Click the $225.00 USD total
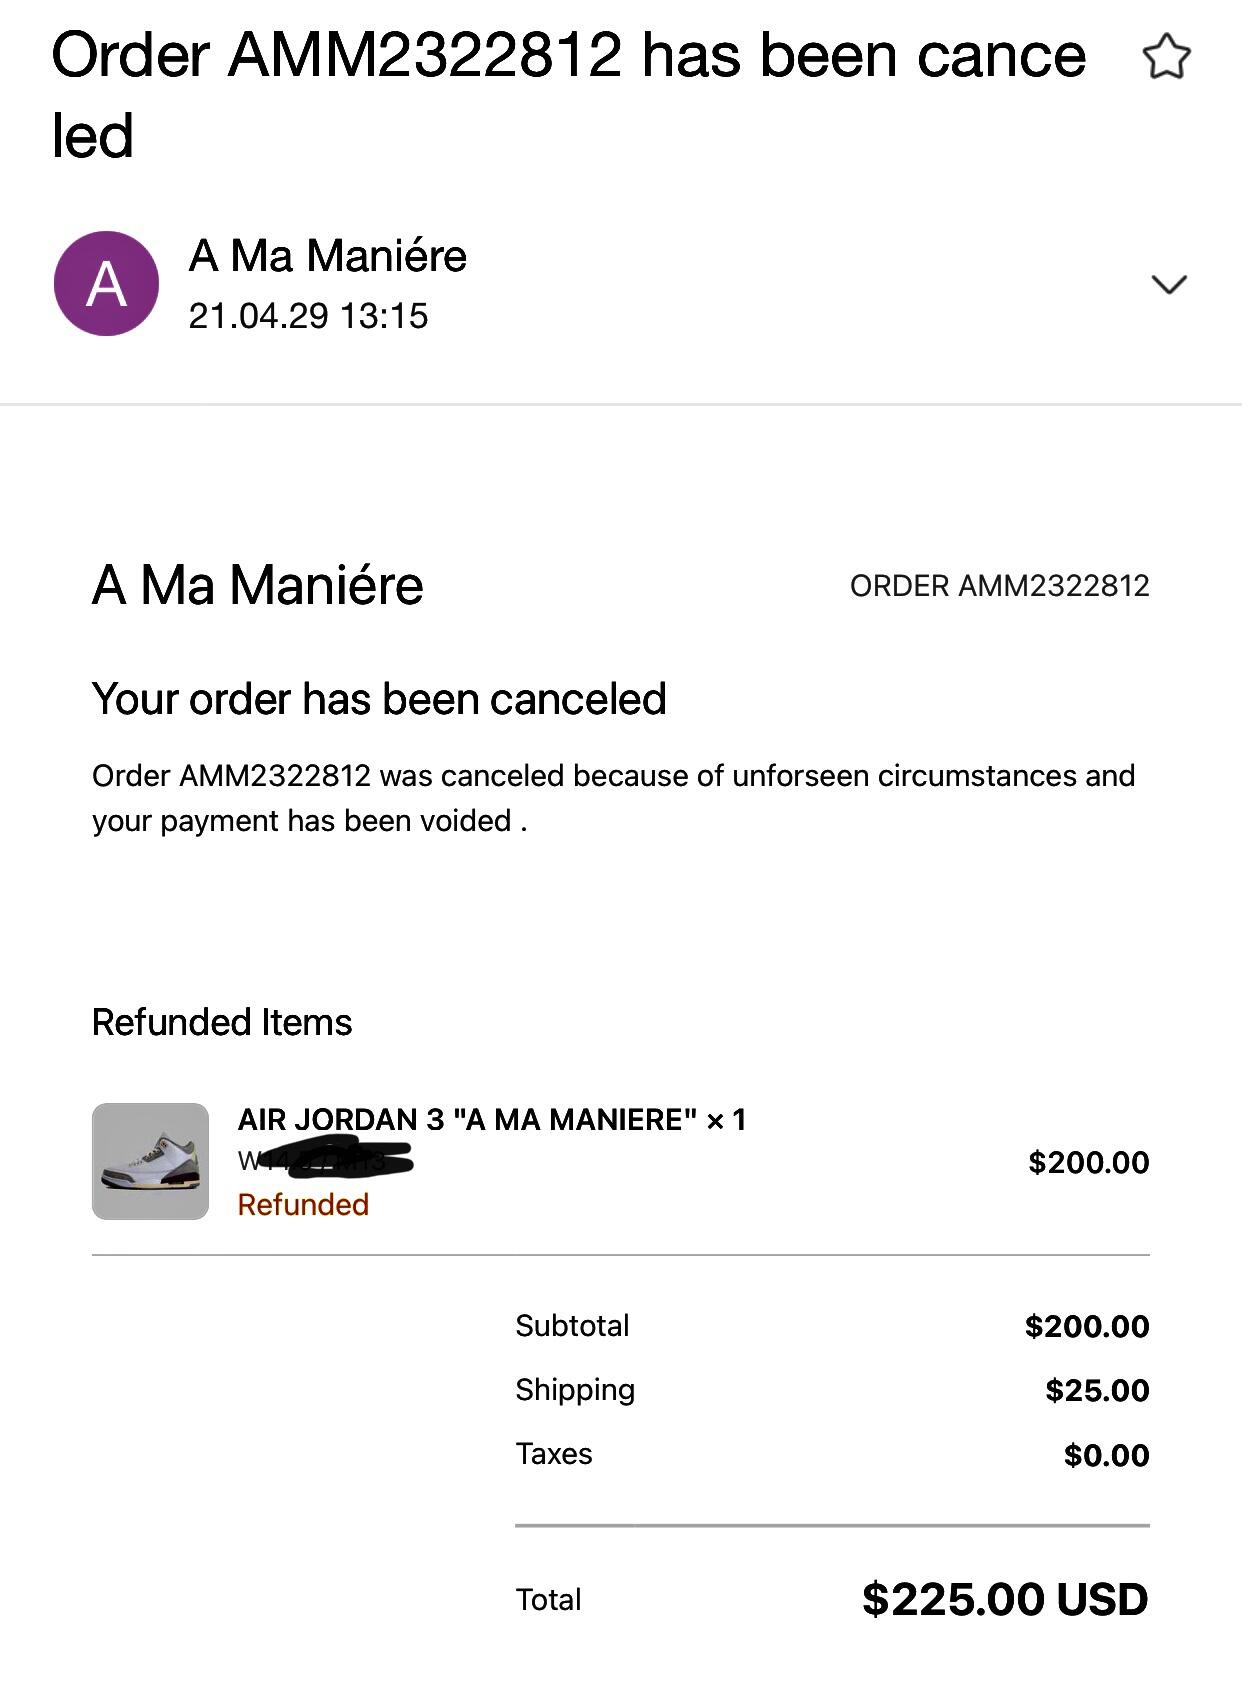The image size is (1242, 1693). [x=1004, y=1599]
